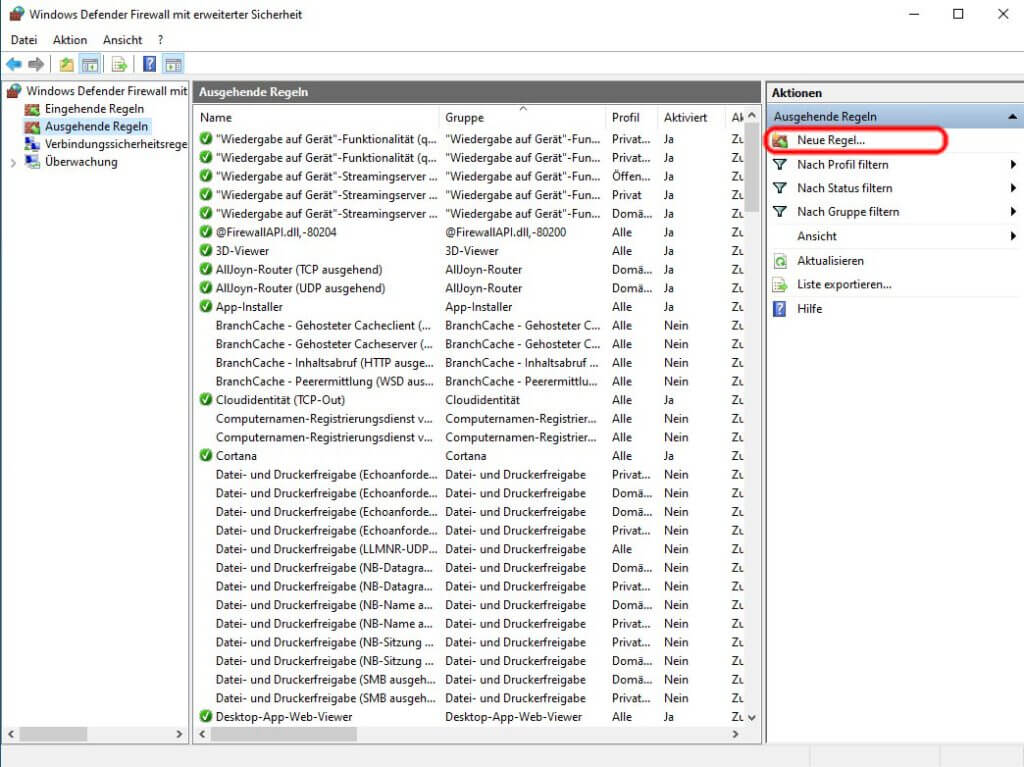Select the Windows Defender Firewall root node
Image resolution: width=1024 pixels, height=767 pixels.
pos(106,91)
